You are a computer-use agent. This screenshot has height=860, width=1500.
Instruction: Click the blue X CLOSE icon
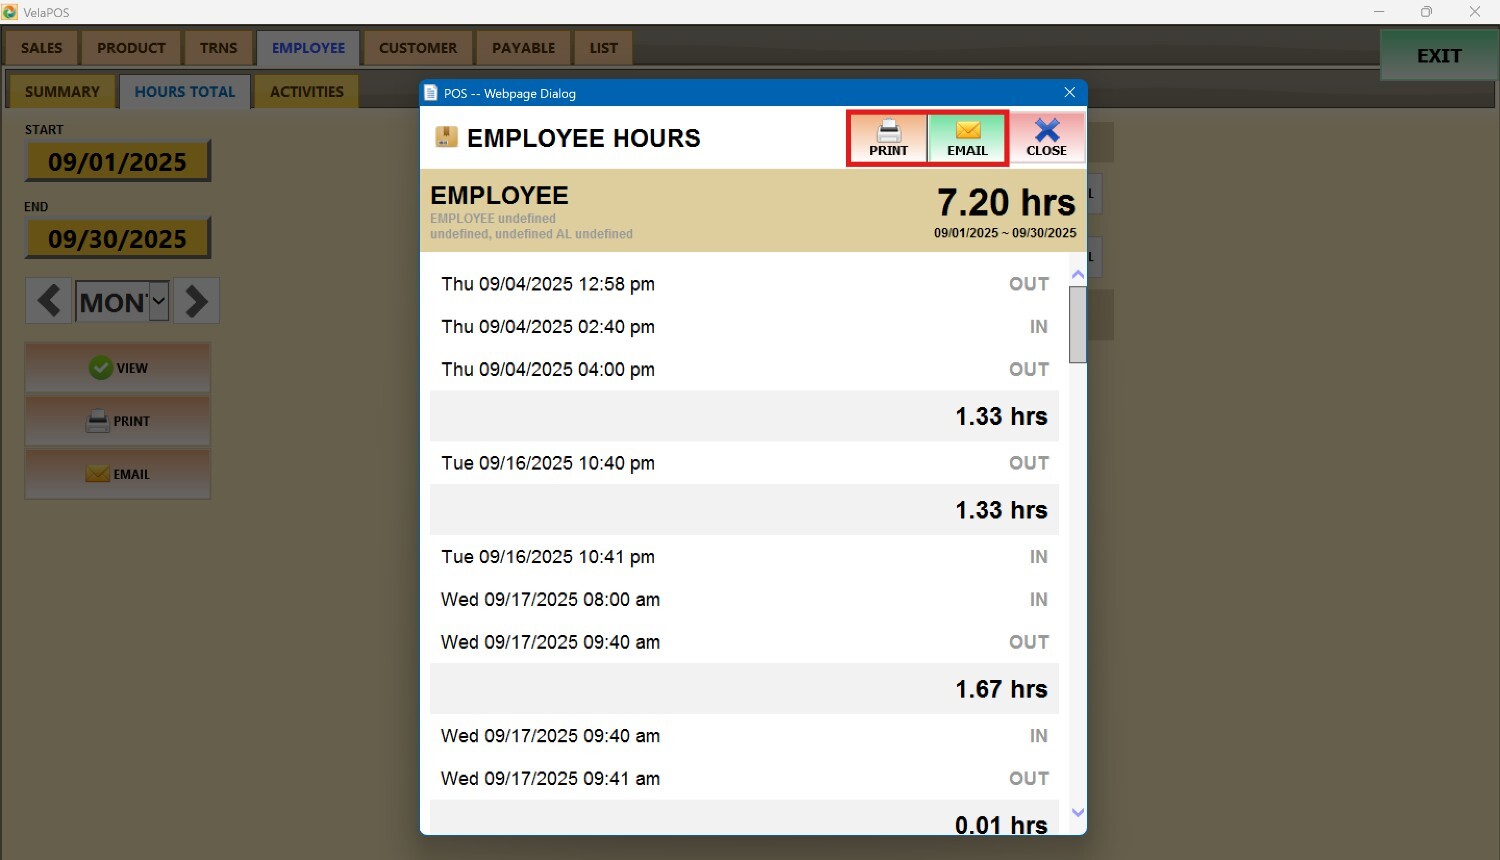pyautogui.click(x=1046, y=131)
